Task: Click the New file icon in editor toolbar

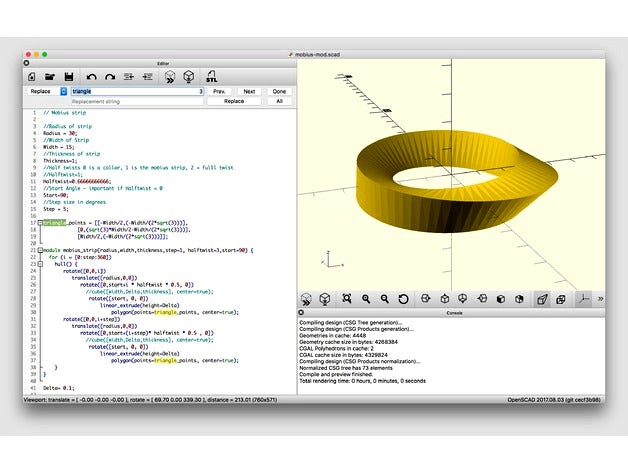Action: 32,77
